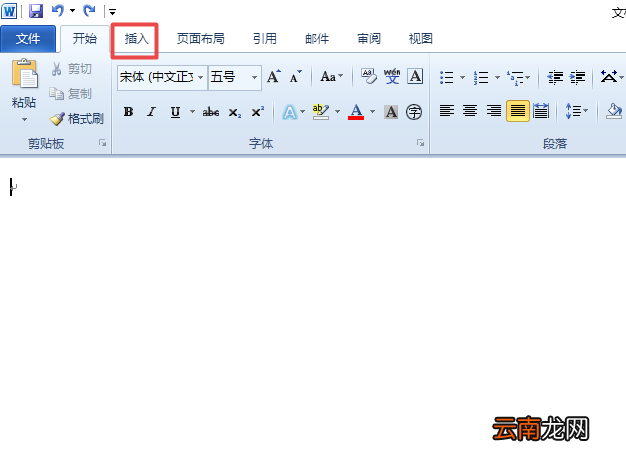Open the Bullets dropdown arrow

point(462,77)
